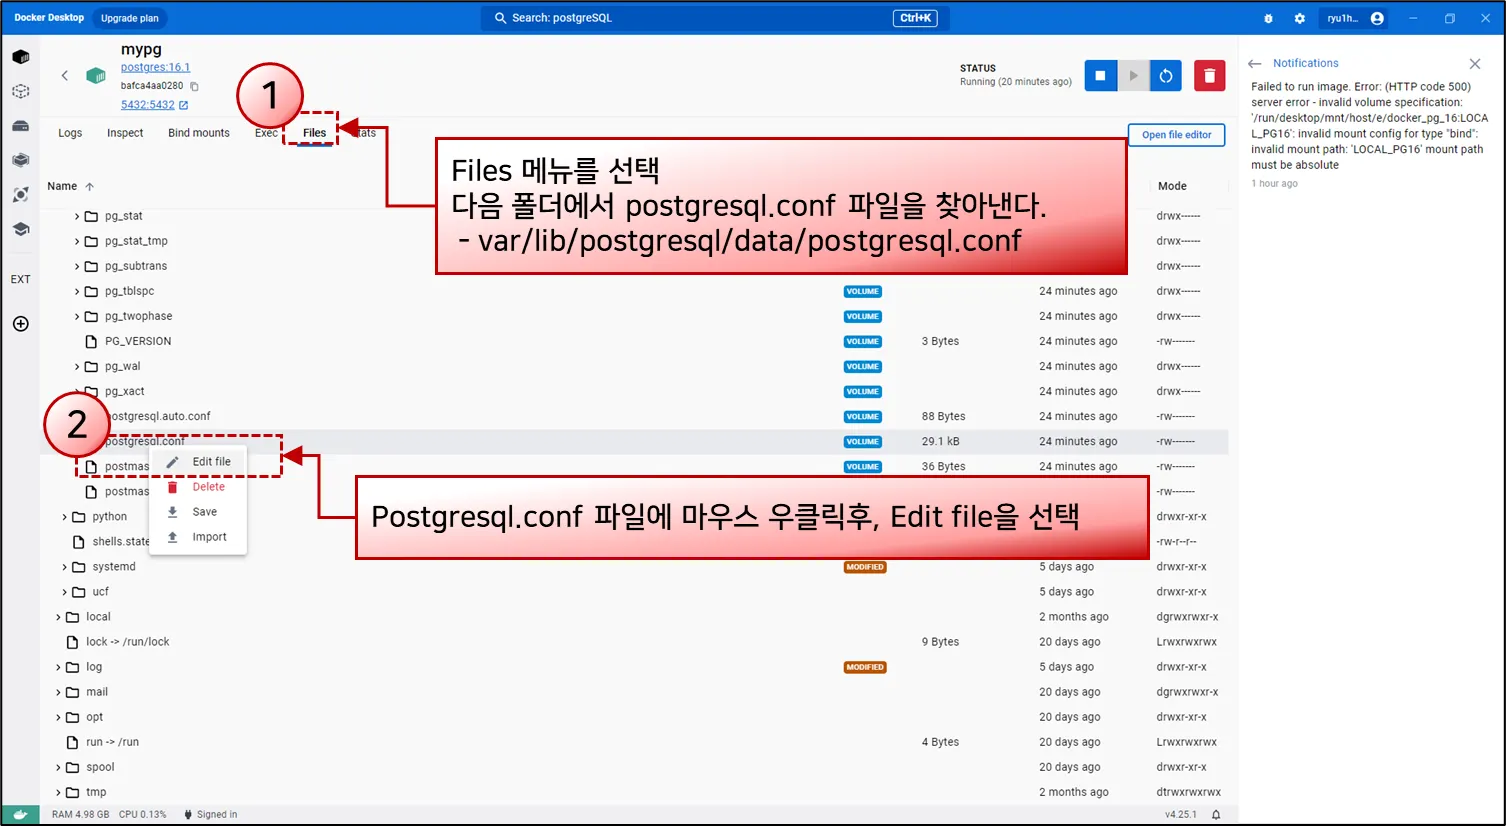Switch to the Logs tab
1506x826 pixels.
(70, 133)
